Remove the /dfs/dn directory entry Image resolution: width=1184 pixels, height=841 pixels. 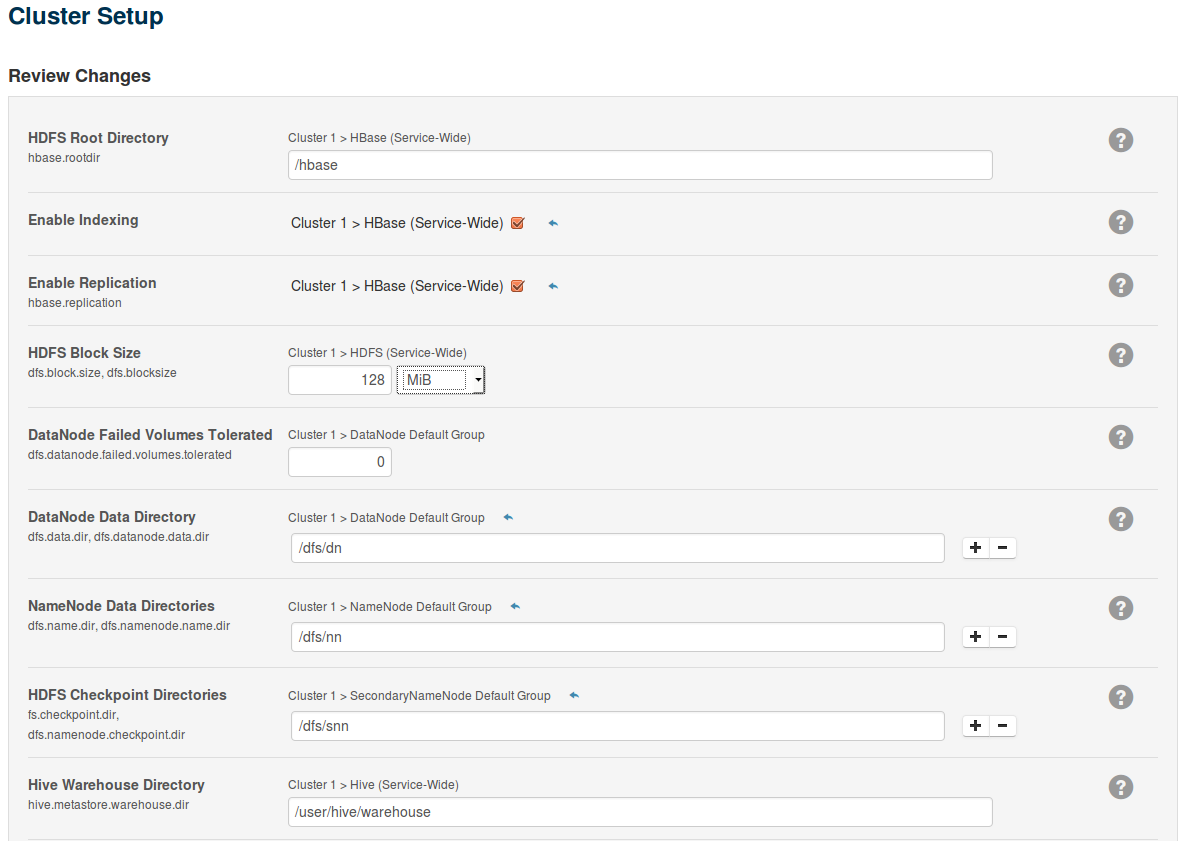pyautogui.click(x=1003, y=548)
